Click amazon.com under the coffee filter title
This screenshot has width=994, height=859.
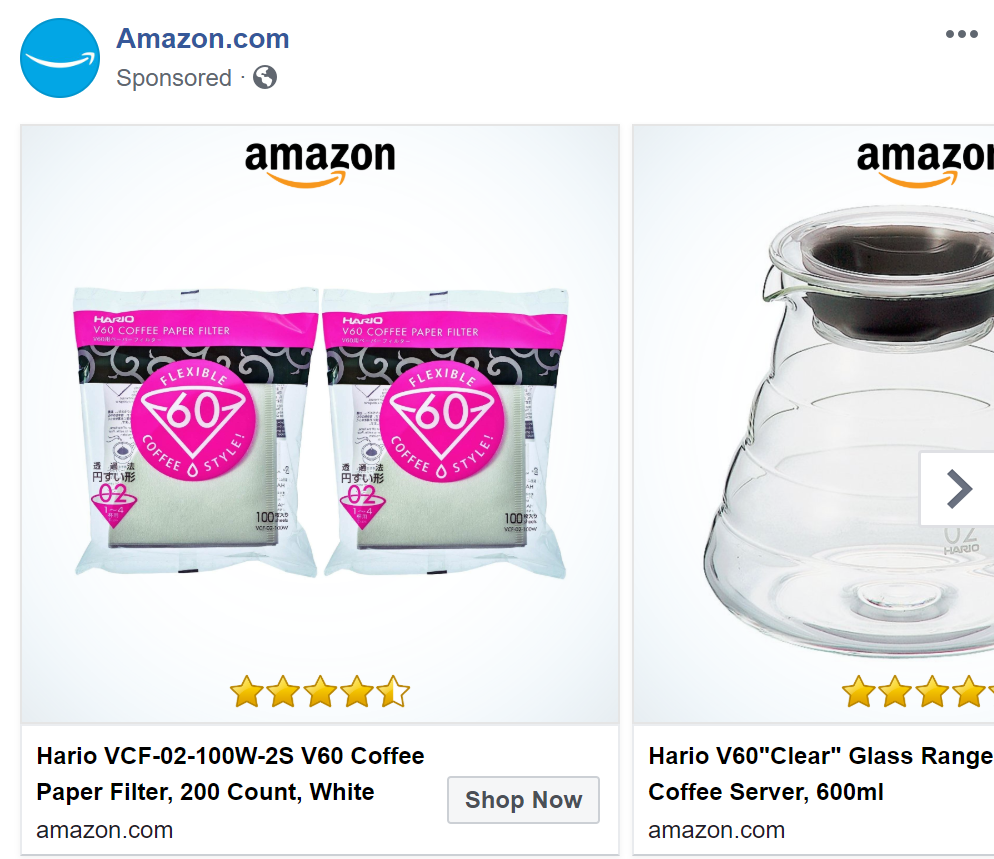[x=105, y=830]
